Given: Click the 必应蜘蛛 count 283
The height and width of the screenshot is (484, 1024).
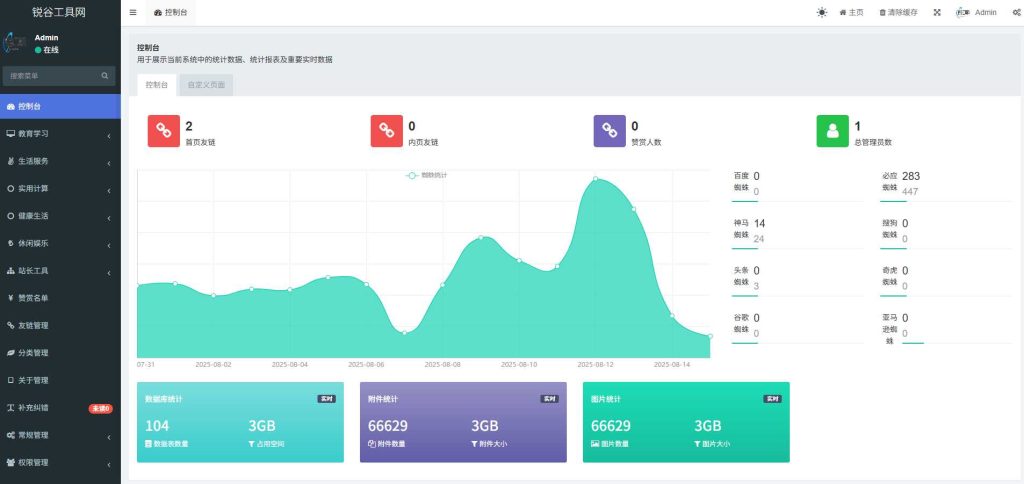Looking at the screenshot, I should [911, 176].
